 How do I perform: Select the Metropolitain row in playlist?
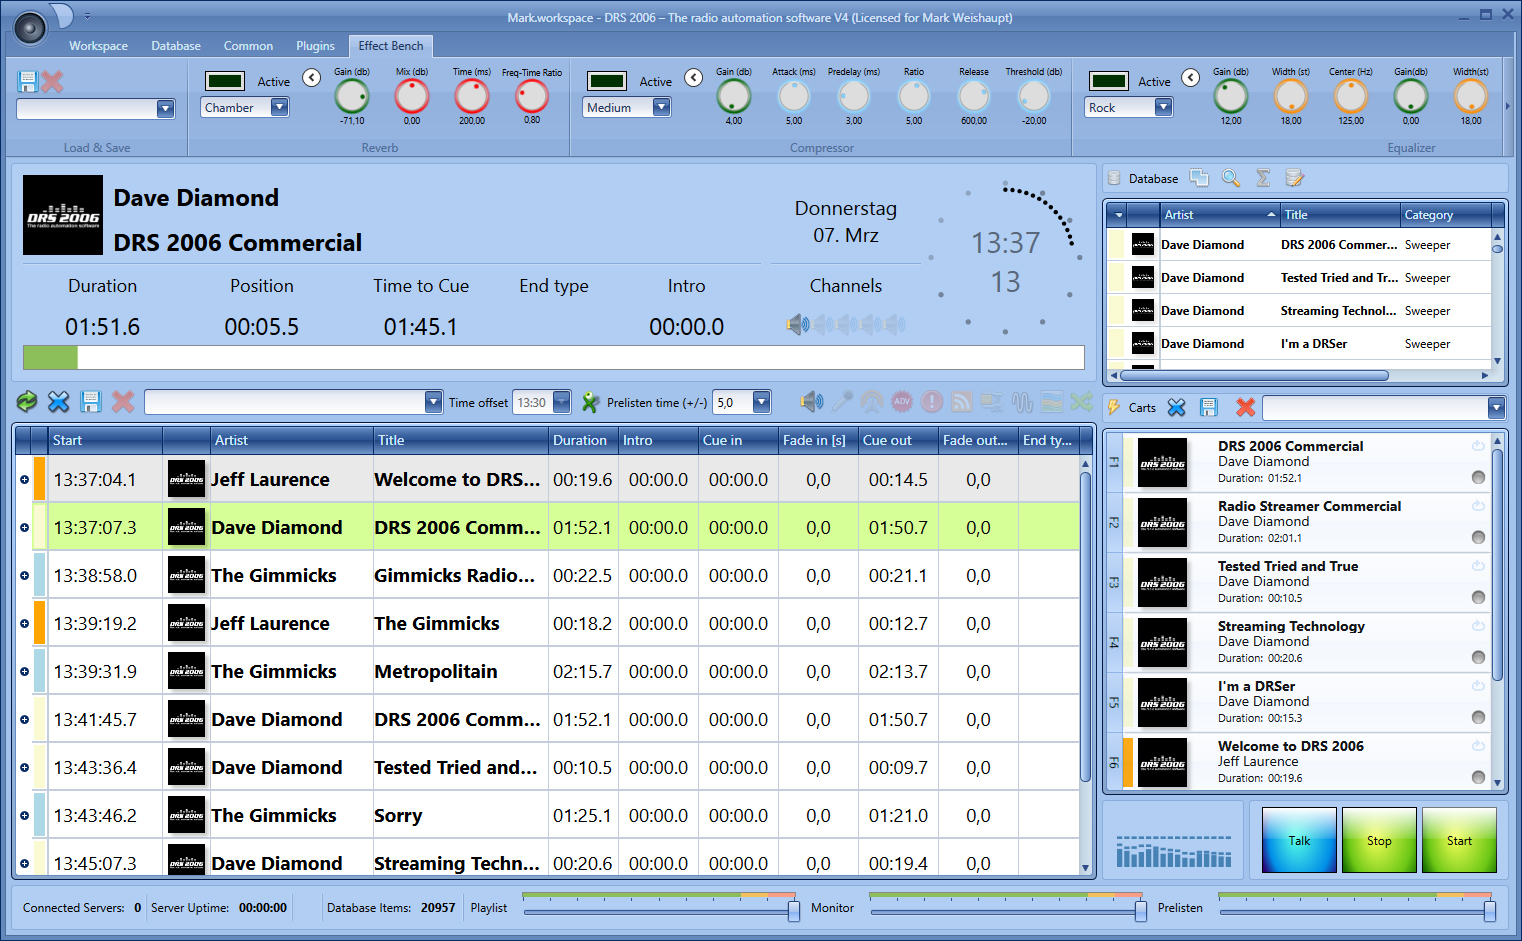pyautogui.click(x=435, y=672)
